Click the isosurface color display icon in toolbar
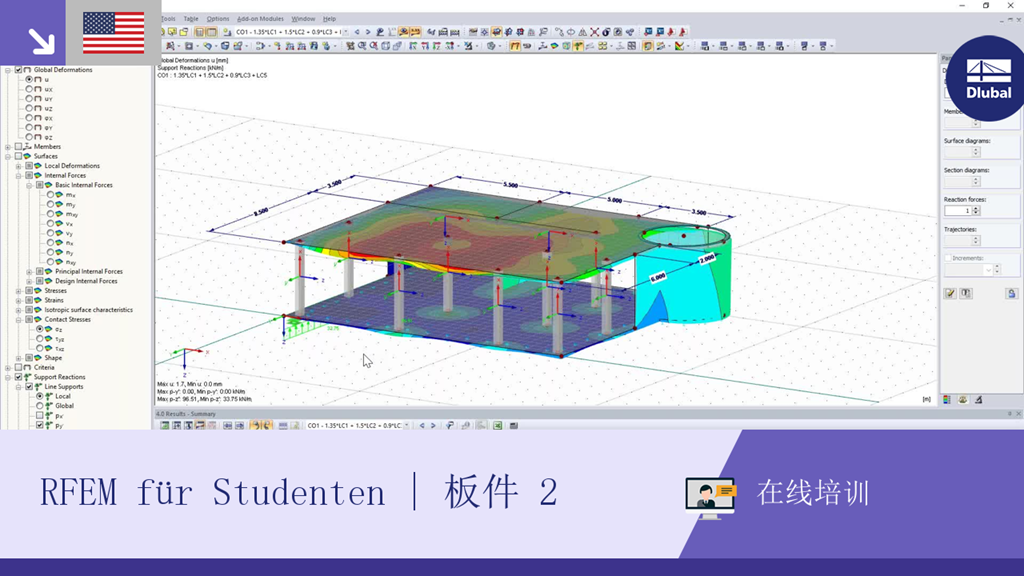This screenshot has height=576, width=1024. click(x=554, y=46)
